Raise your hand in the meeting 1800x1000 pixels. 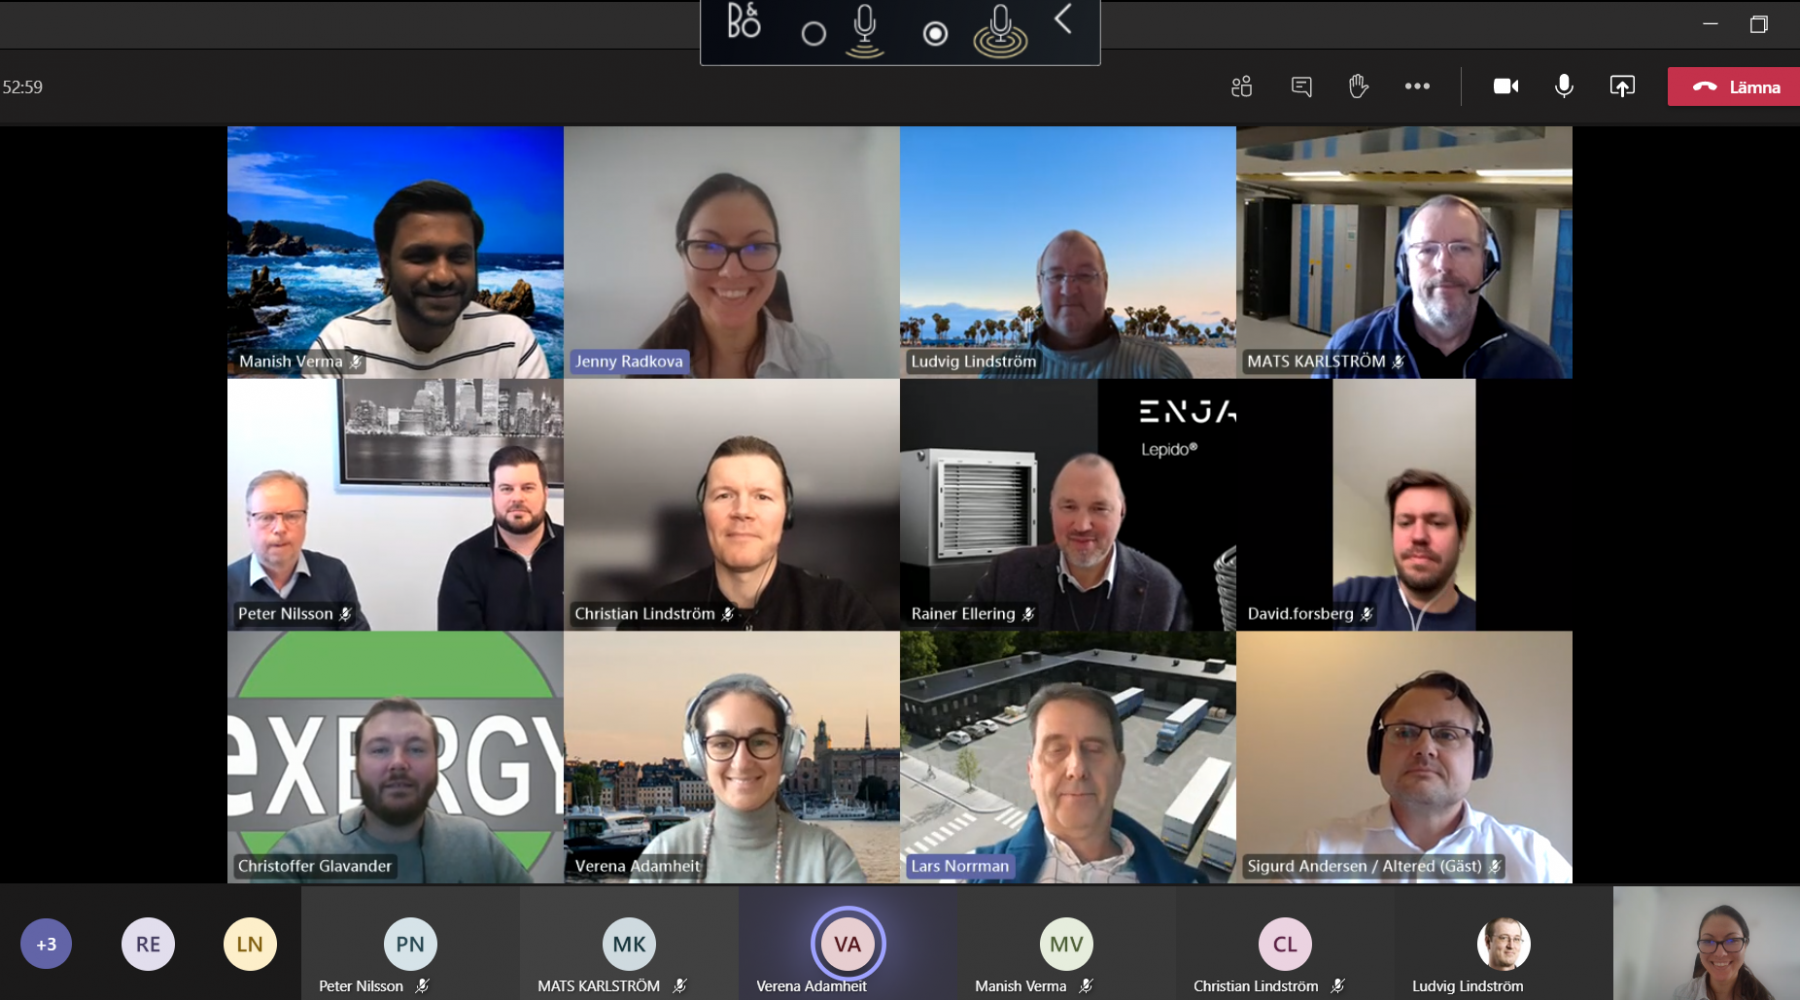click(x=1358, y=87)
